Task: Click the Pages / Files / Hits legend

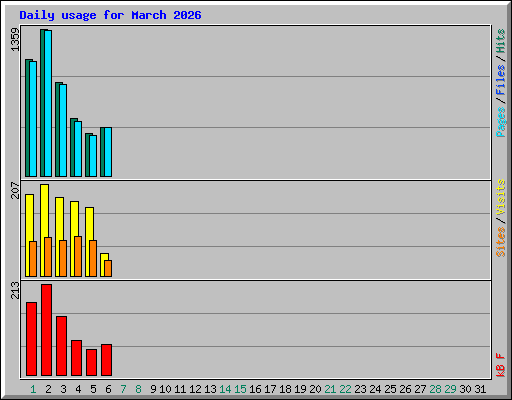Action: pos(500,83)
